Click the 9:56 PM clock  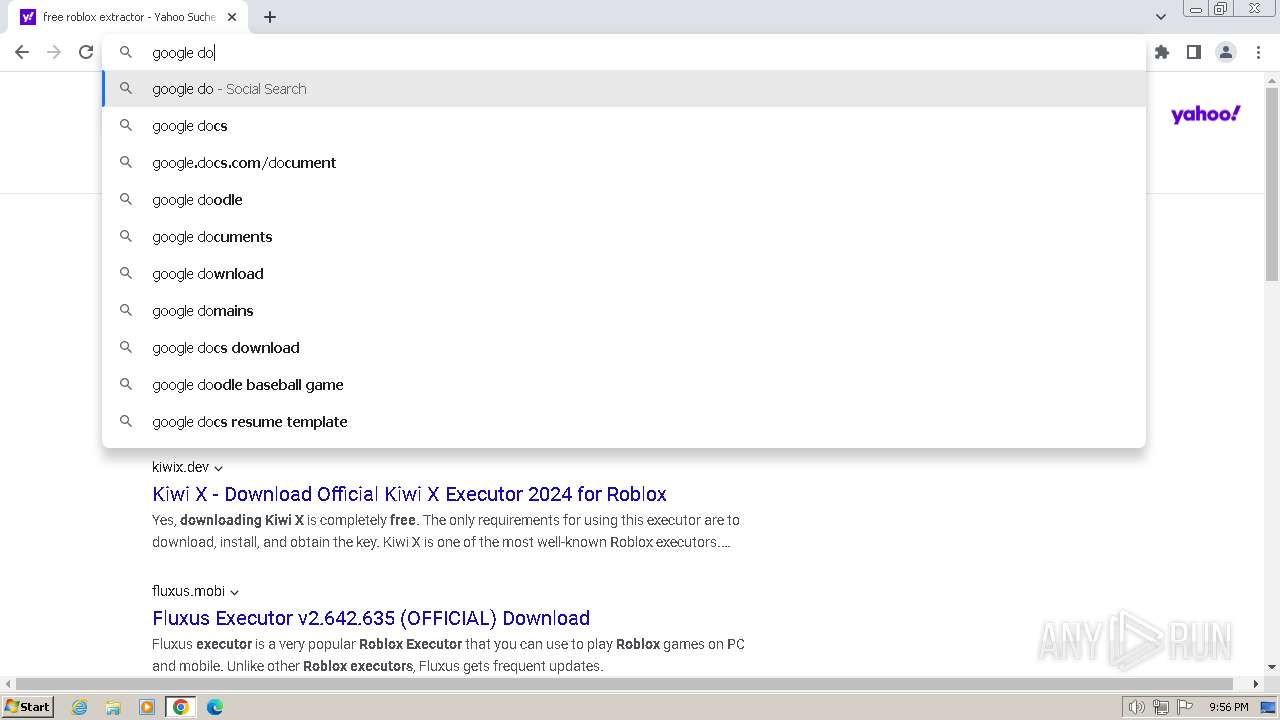click(1229, 707)
